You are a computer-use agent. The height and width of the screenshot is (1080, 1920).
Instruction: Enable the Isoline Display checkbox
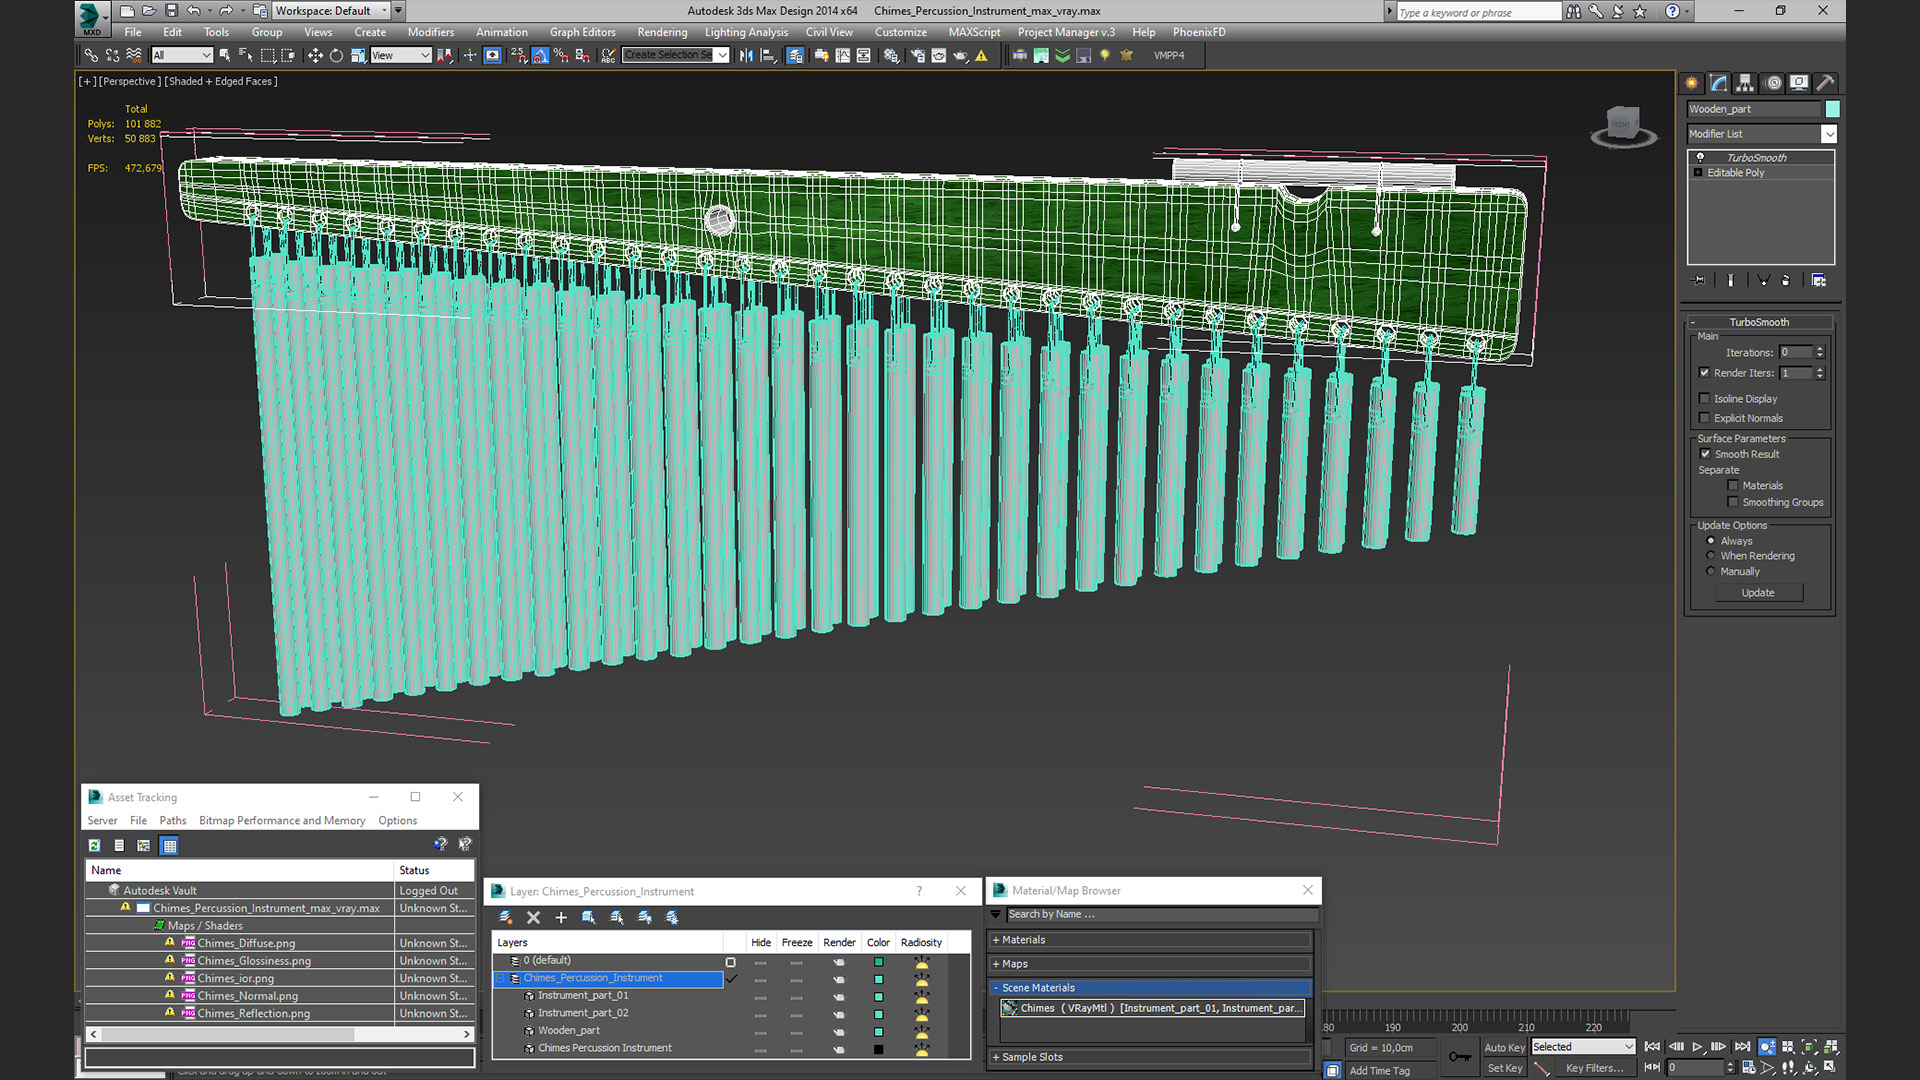click(1704, 399)
